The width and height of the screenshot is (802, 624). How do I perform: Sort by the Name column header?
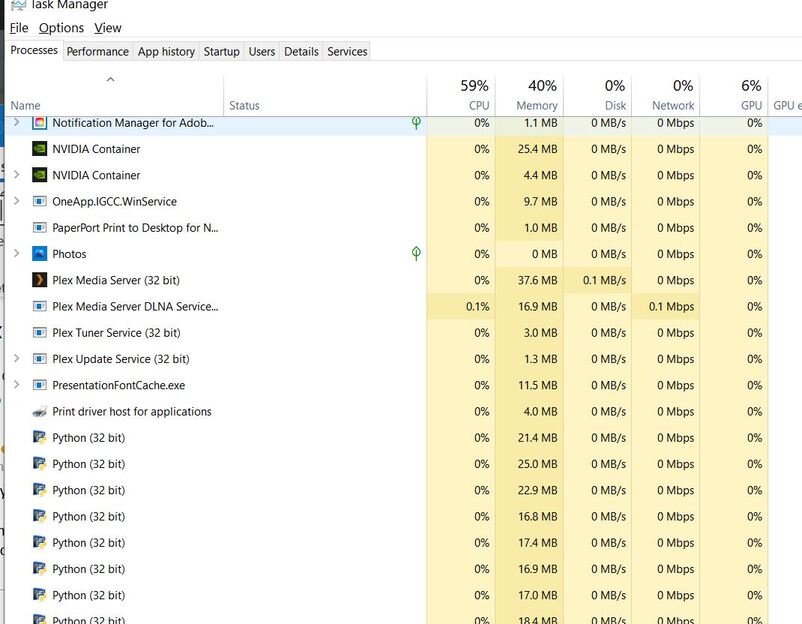click(x=115, y=96)
